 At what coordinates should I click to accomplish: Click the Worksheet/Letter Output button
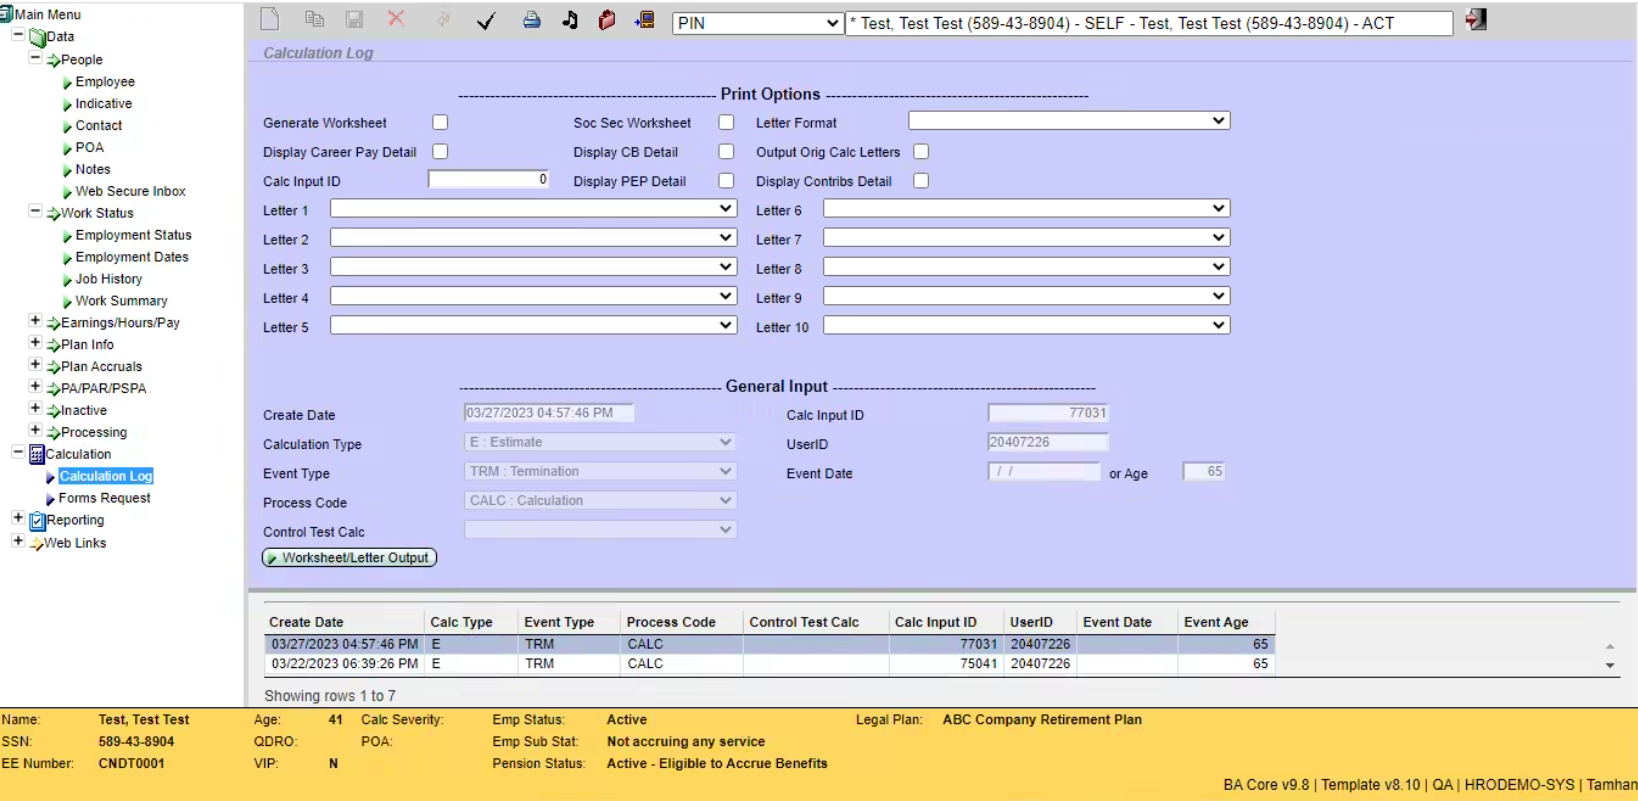[x=349, y=558]
